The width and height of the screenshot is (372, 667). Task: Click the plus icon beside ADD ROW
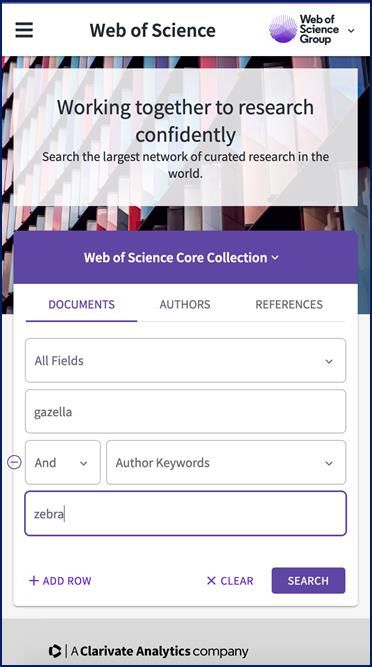(34, 581)
